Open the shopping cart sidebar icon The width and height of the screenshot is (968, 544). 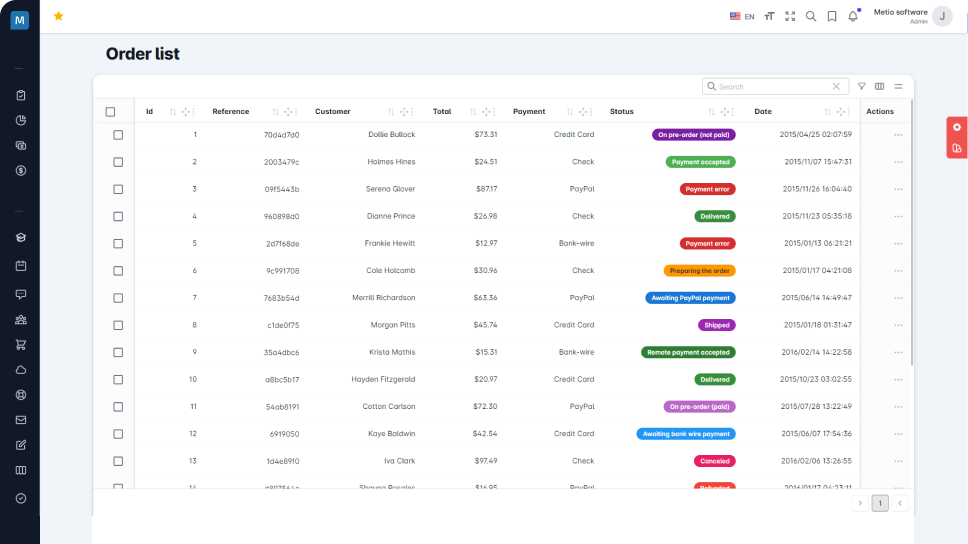coord(21,345)
